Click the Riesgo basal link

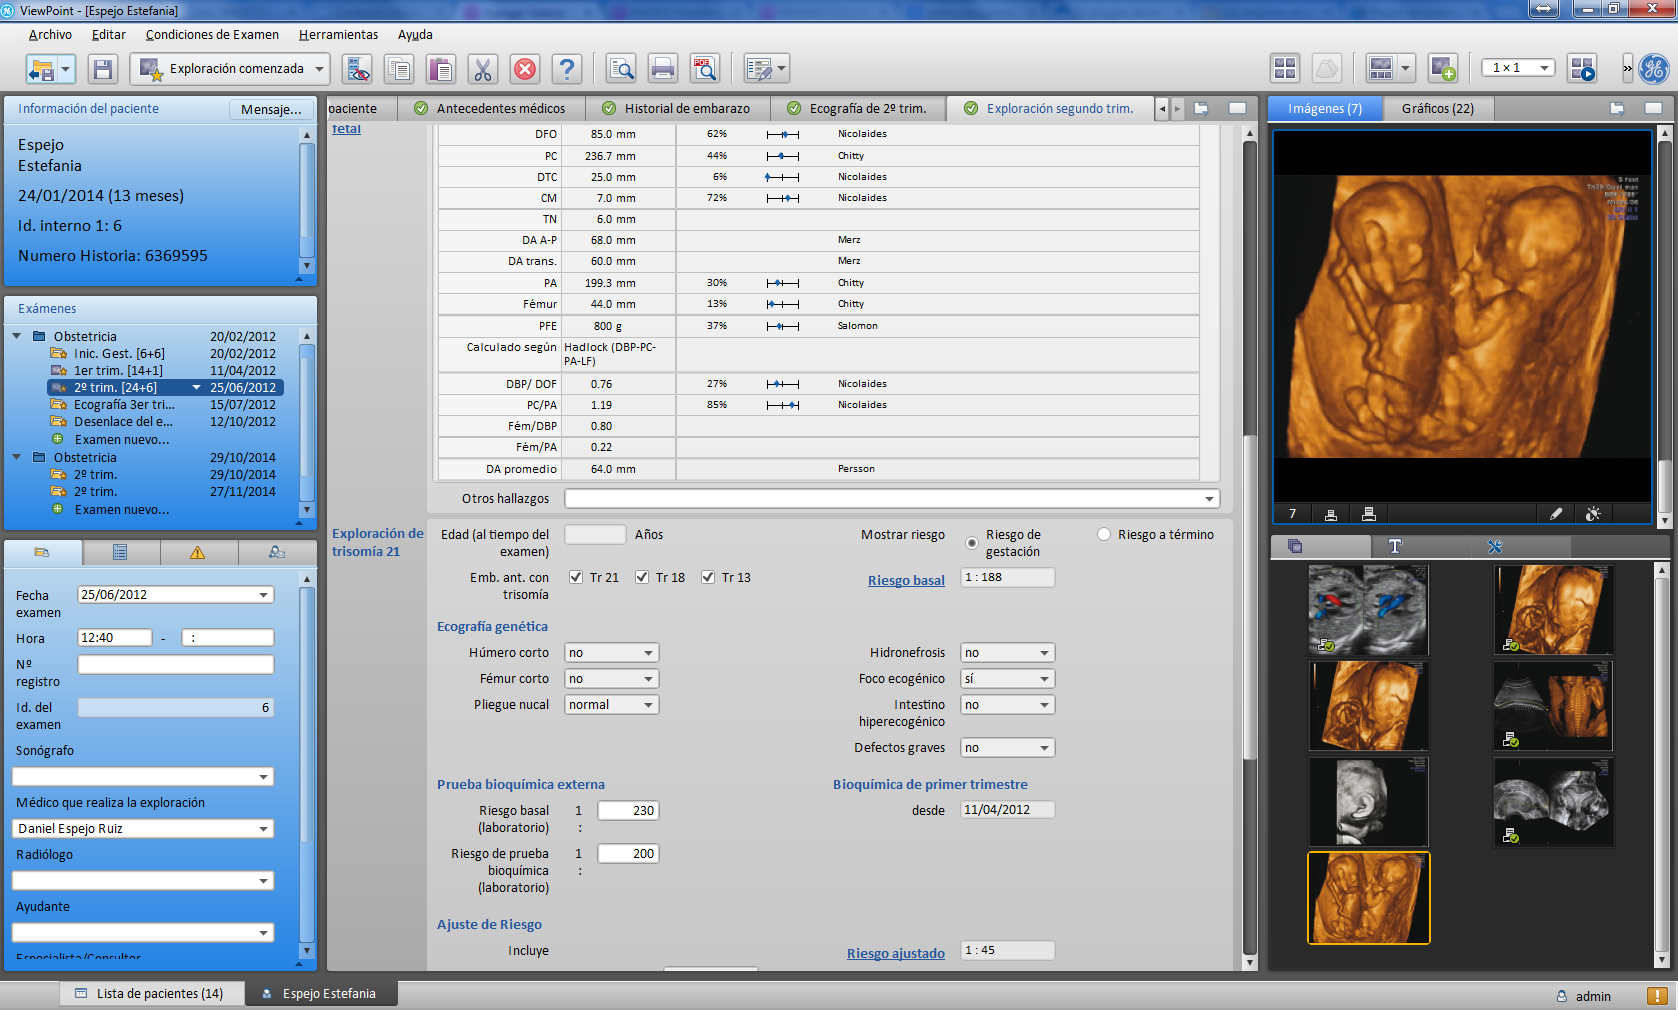906,581
